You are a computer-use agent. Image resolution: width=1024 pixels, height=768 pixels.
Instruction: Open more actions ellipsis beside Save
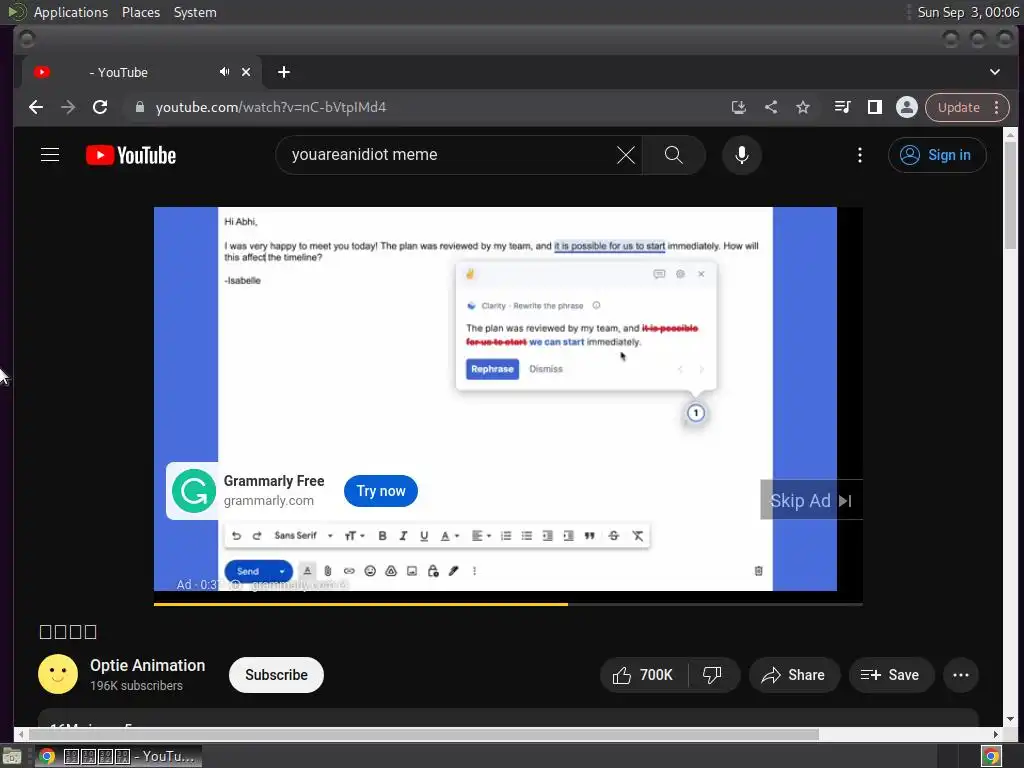pyautogui.click(x=961, y=675)
